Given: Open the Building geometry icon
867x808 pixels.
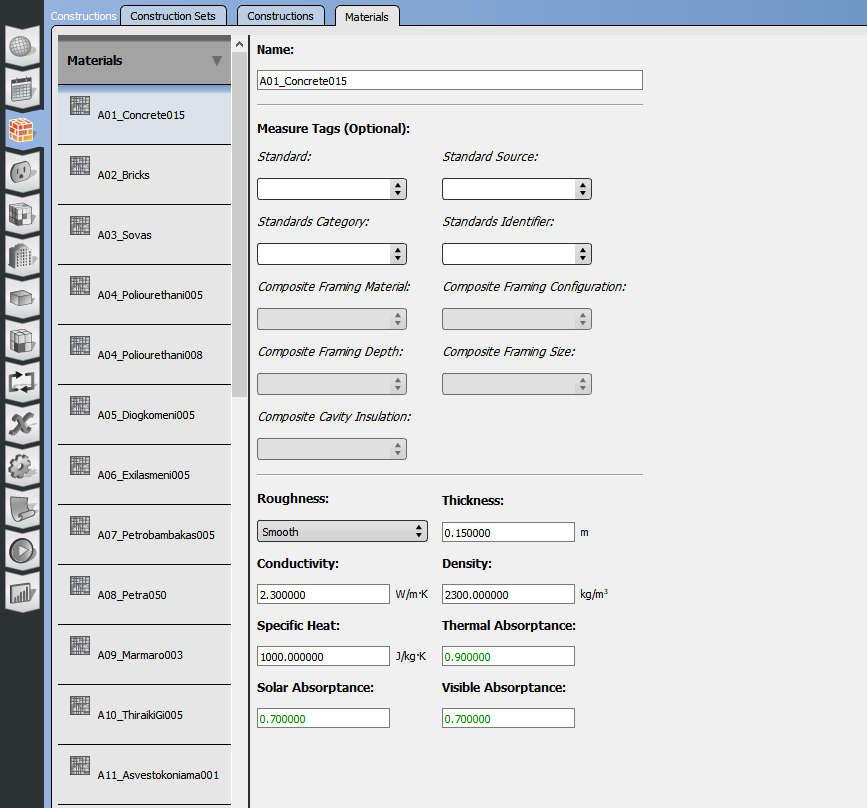Looking at the screenshot, I should click(22, 256).
